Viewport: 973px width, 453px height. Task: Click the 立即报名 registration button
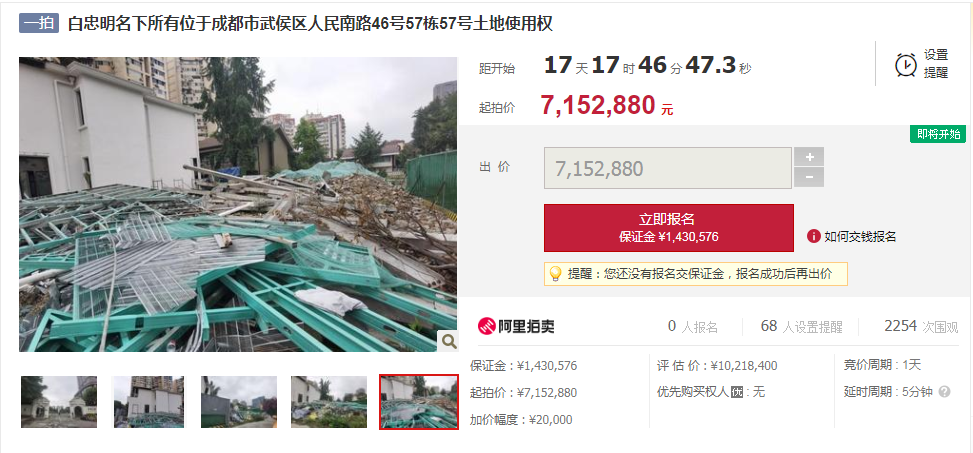pyautogui.click(x=668, y=228)
